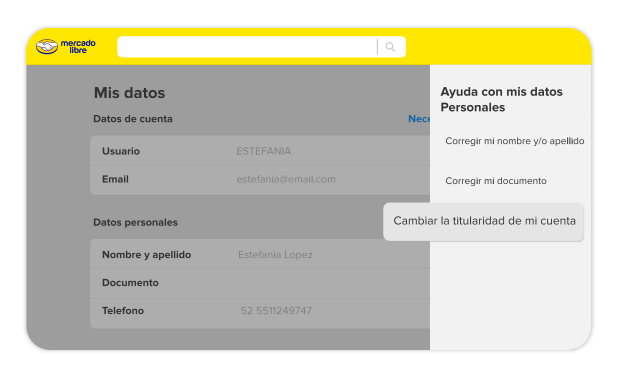Click the 'Datos de cuenta' section title
This screenshot has width=618, height=378.
coord(133,119)
